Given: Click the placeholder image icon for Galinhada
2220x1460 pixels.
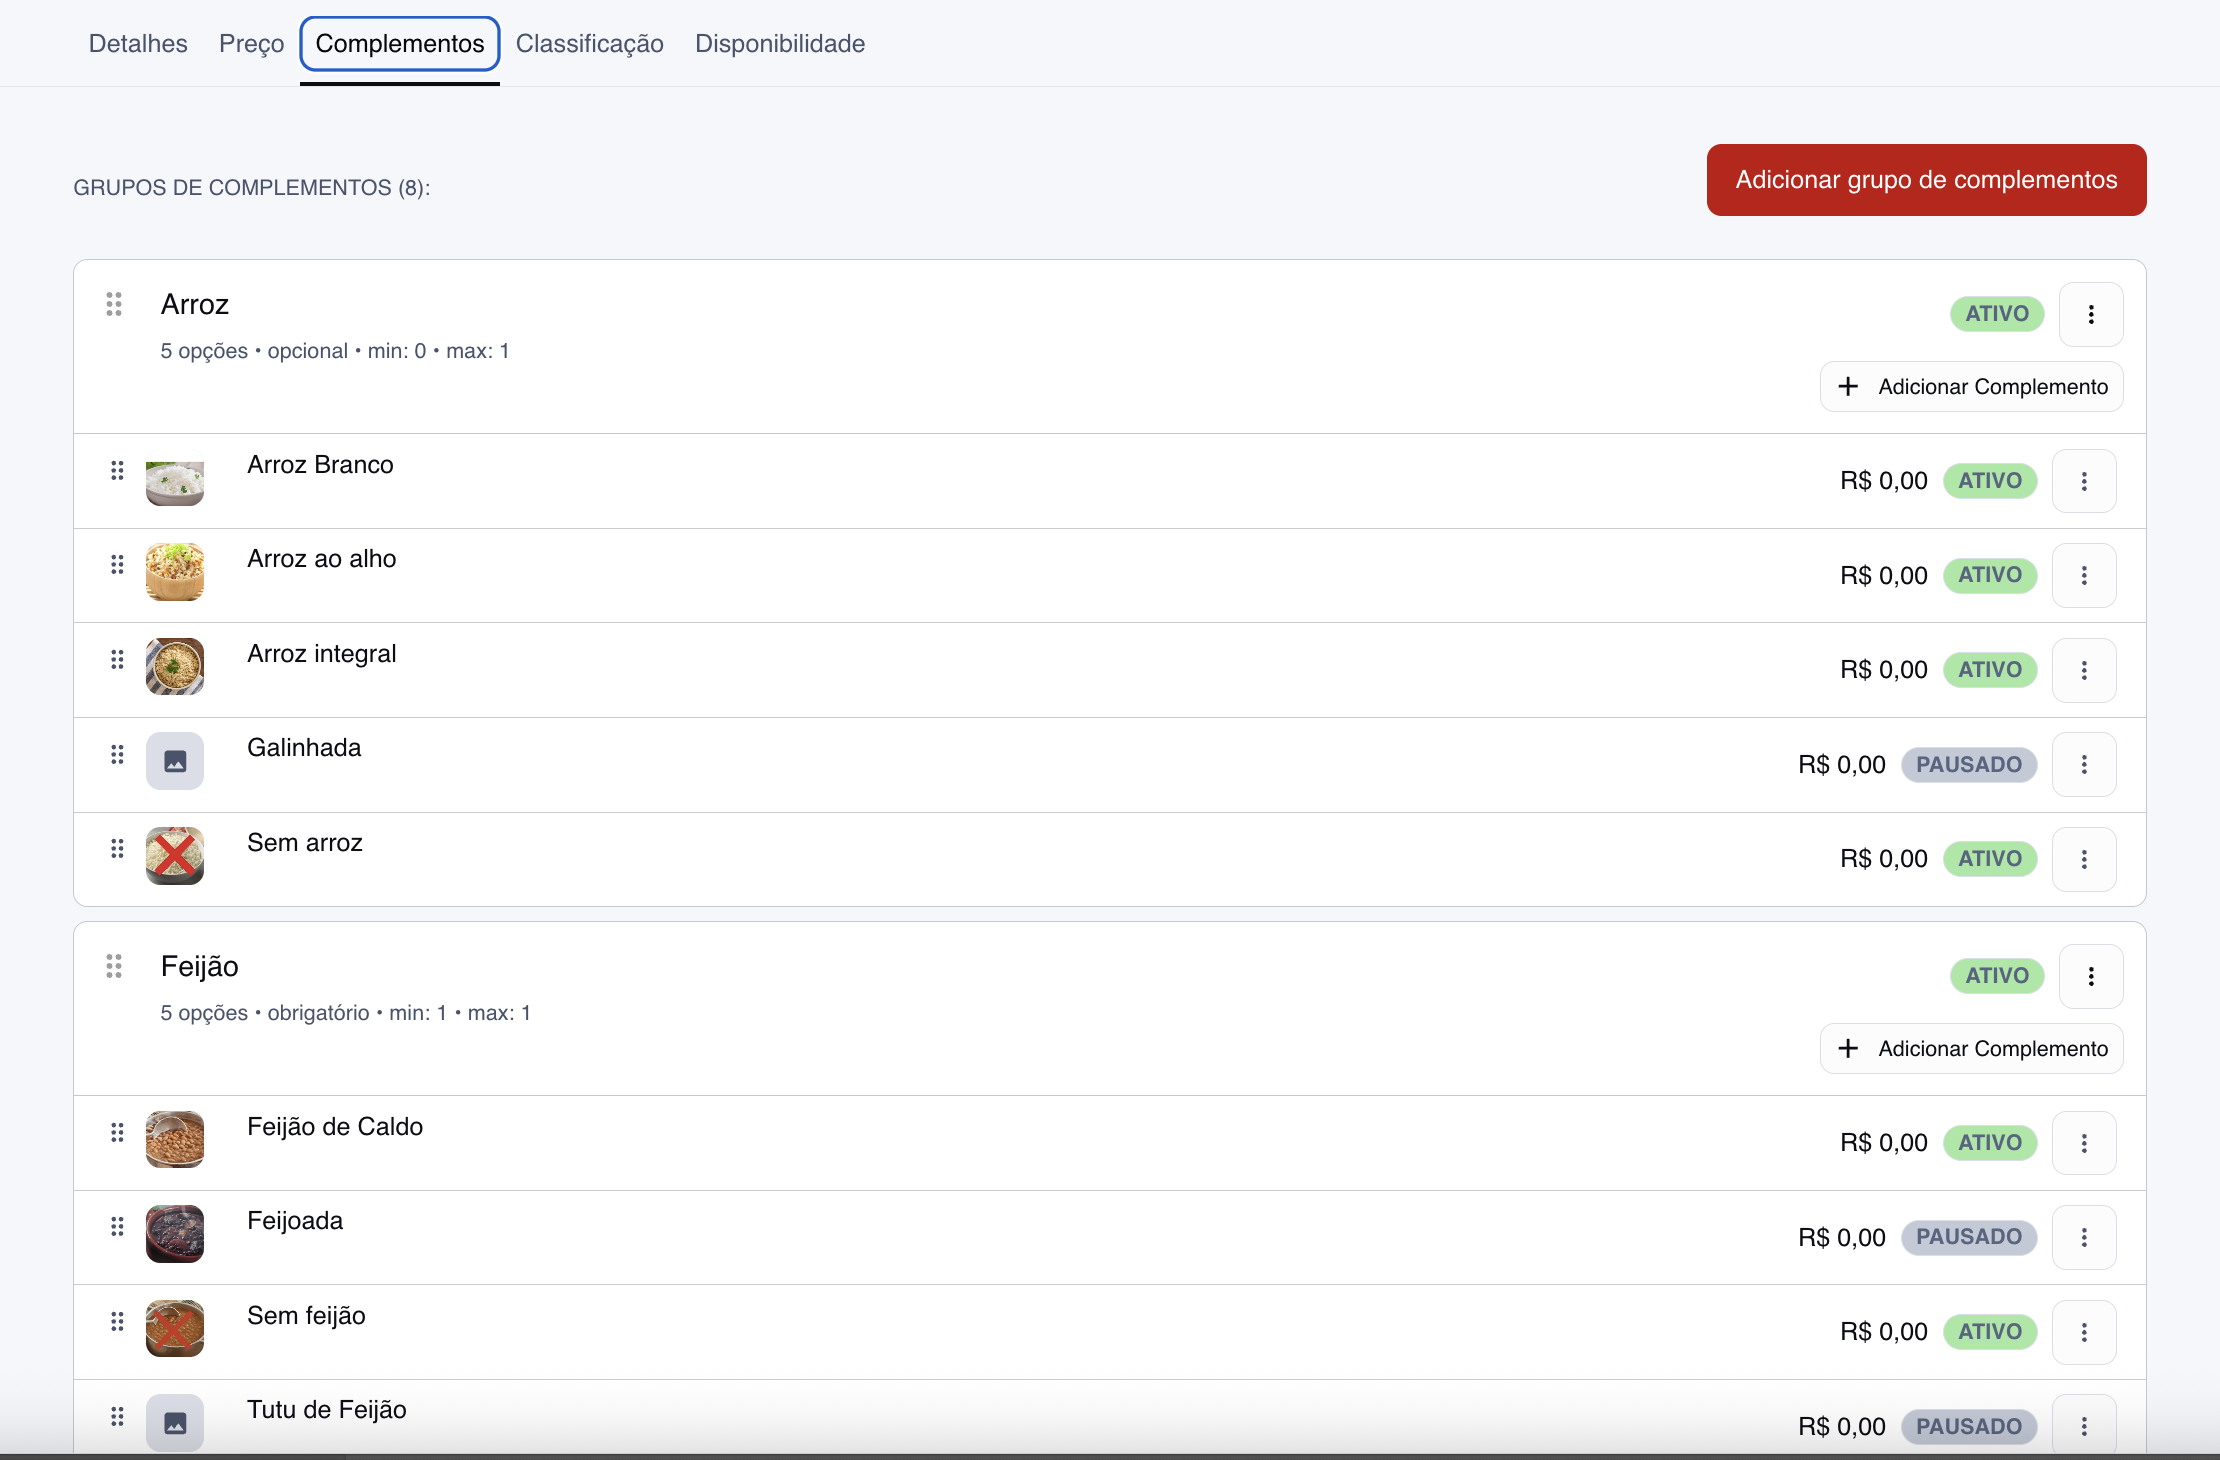Looking at the screenshot, I should (x=175, y=762).
